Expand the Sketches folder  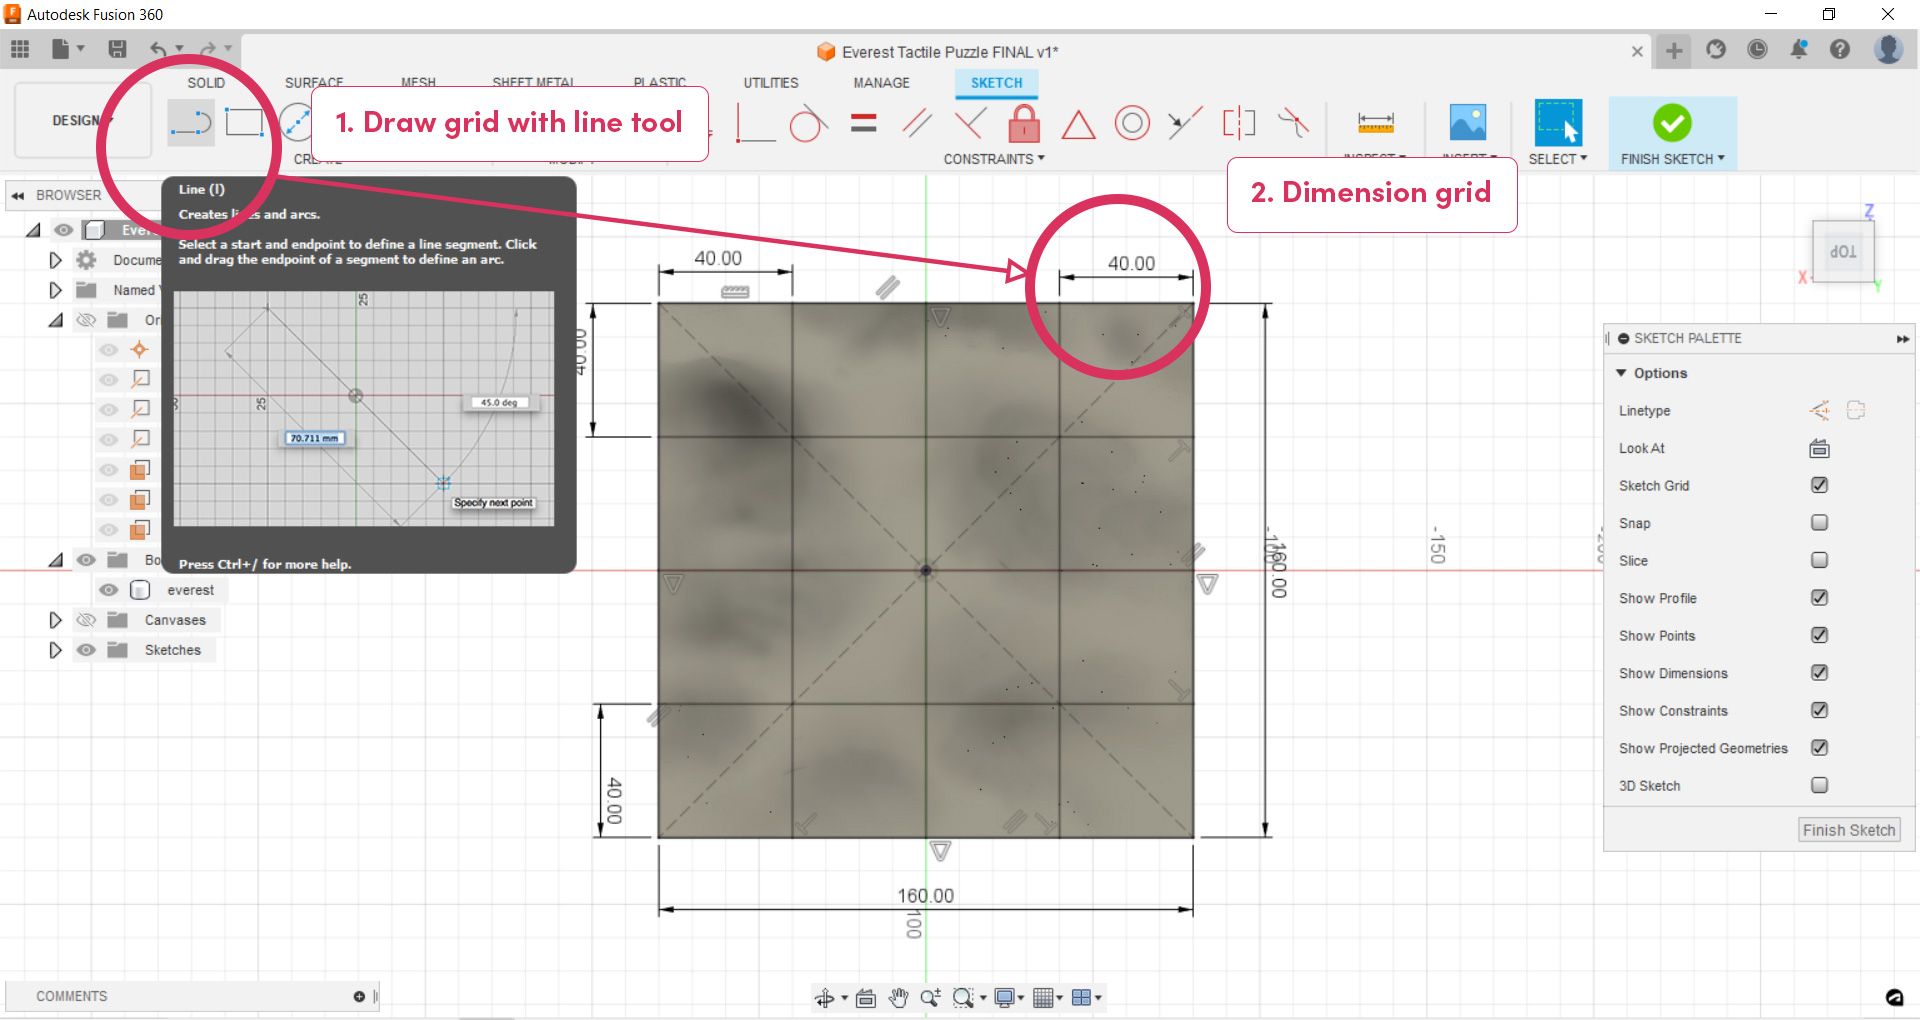(x=55, y=650)
